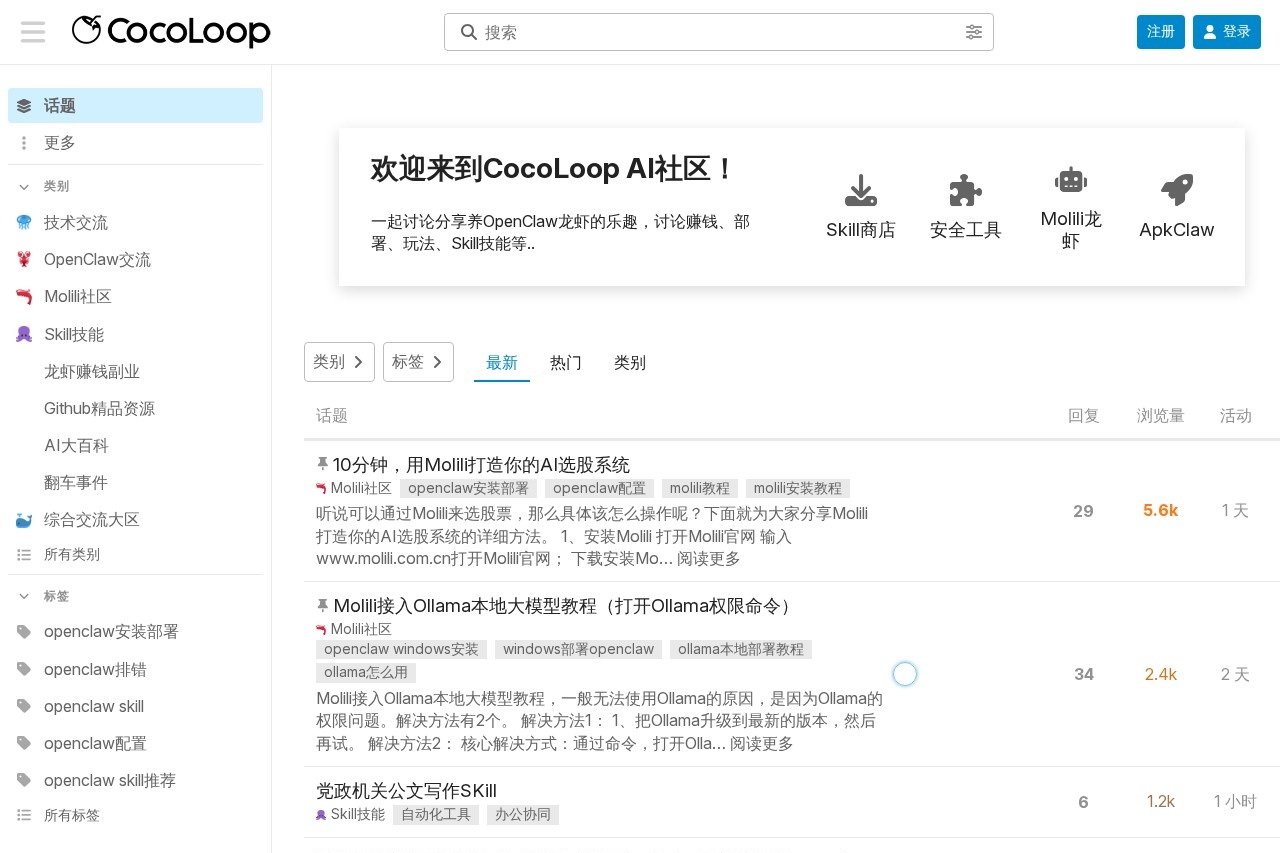The height and width of the screenshot is (853, 1280).
Task: Open the topic 党政机关公文写作SKill
Action: [x=405, y=790]
